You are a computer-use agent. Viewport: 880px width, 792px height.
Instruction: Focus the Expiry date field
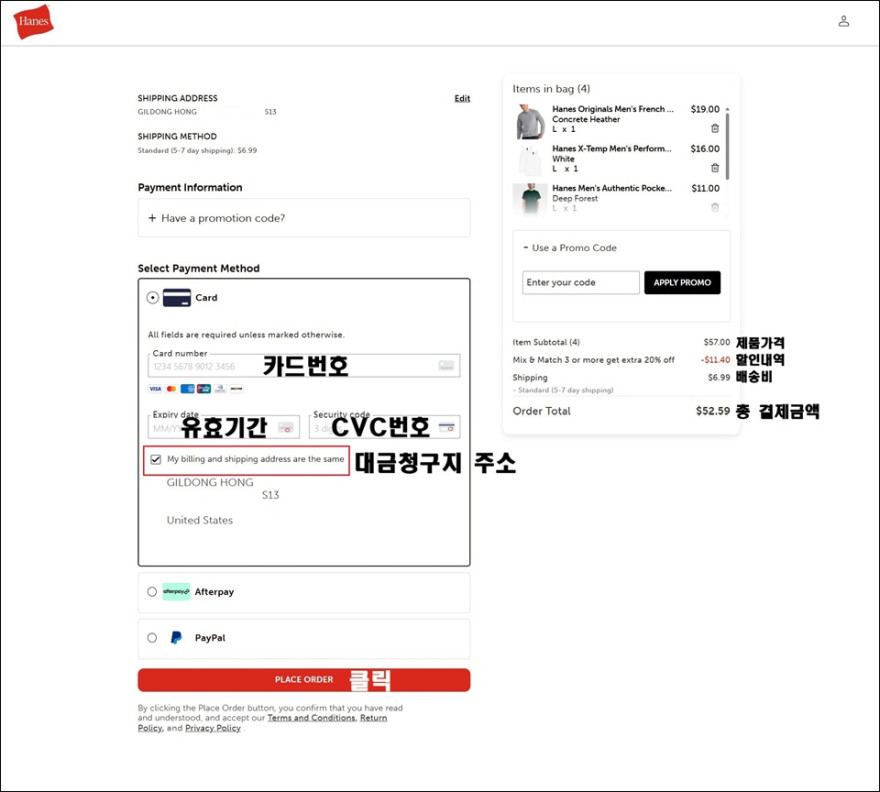click(x=223, y=427)
